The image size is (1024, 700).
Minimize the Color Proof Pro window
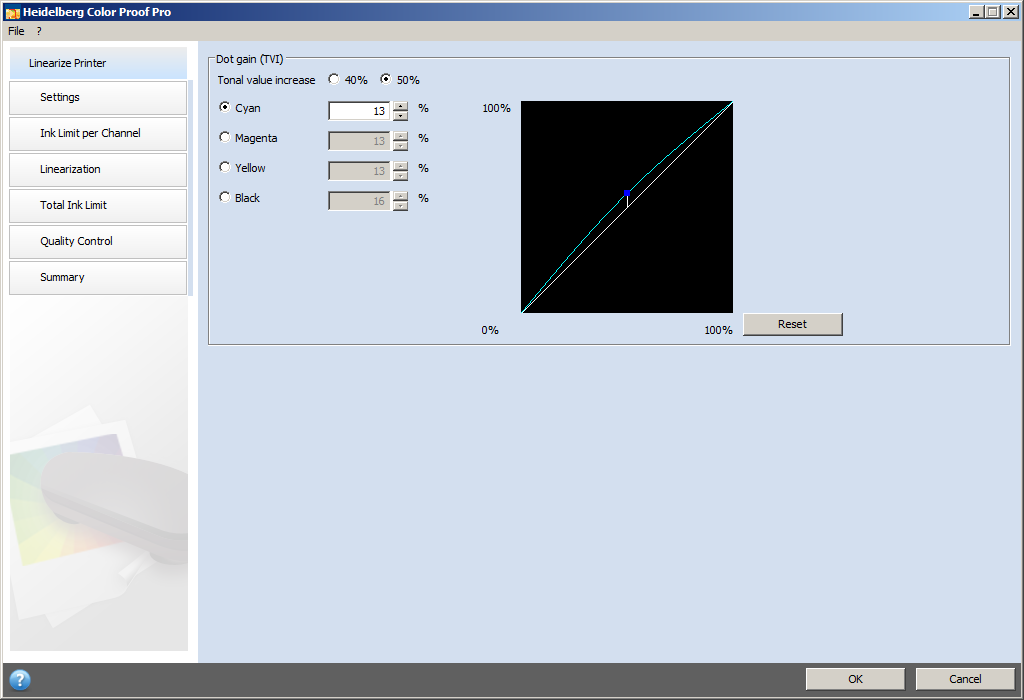pyautogui.click(x=977, y=12)
